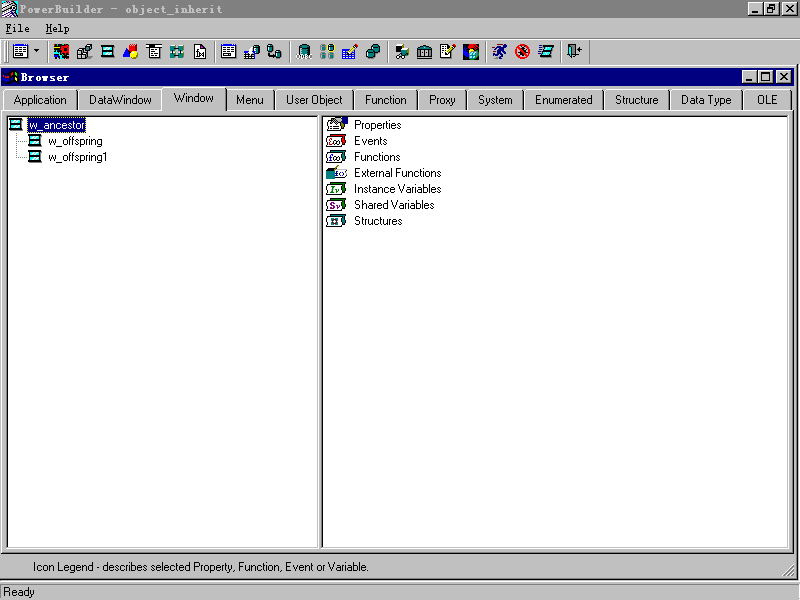
Task: Click the exit door toolbar icon
Action: coord(573,51)
